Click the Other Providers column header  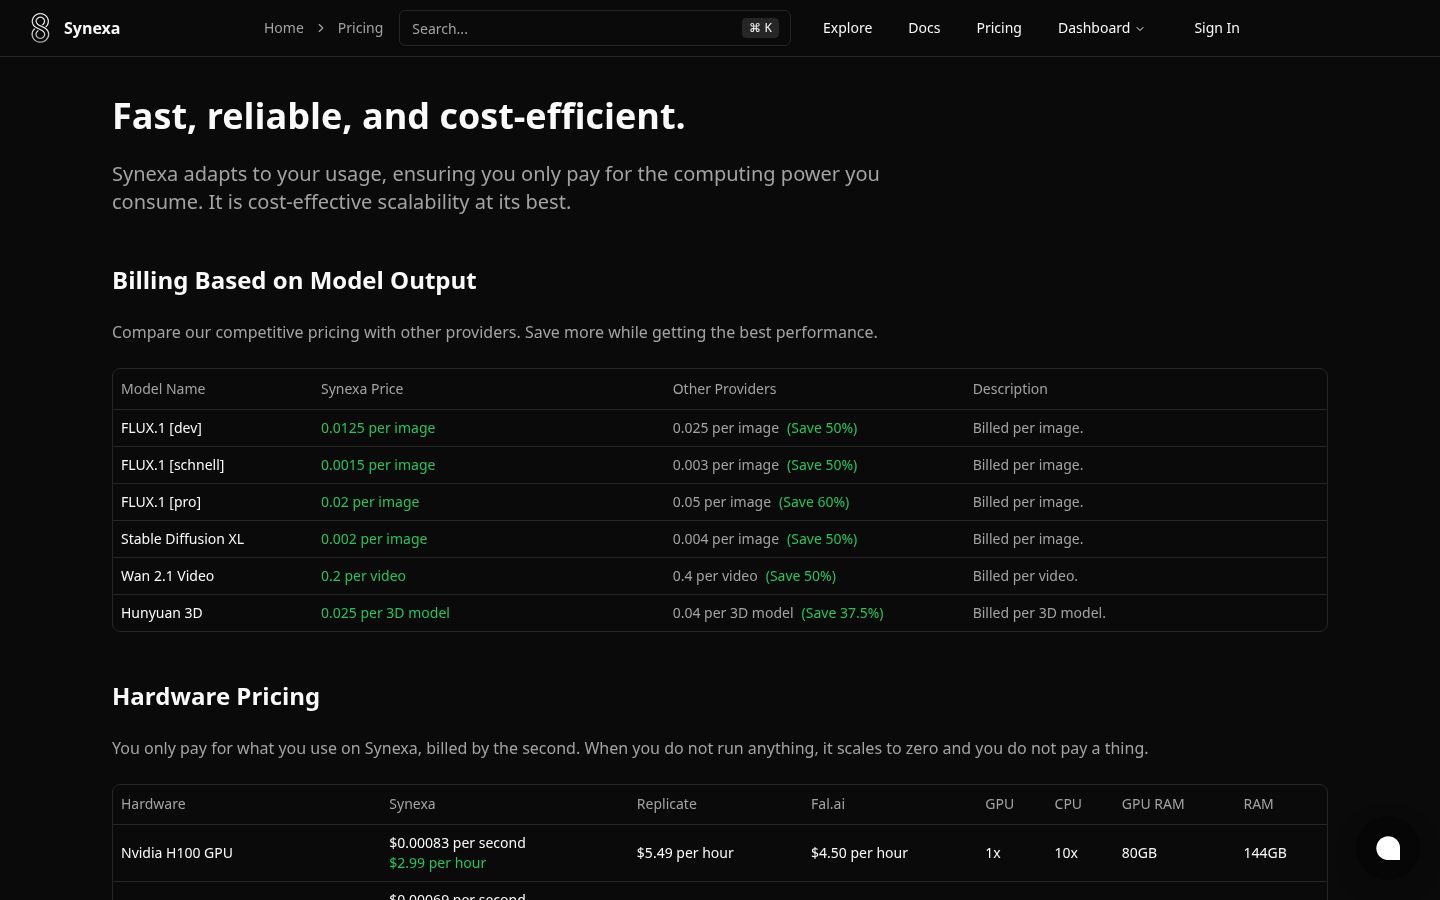click(x=724, y=389)
